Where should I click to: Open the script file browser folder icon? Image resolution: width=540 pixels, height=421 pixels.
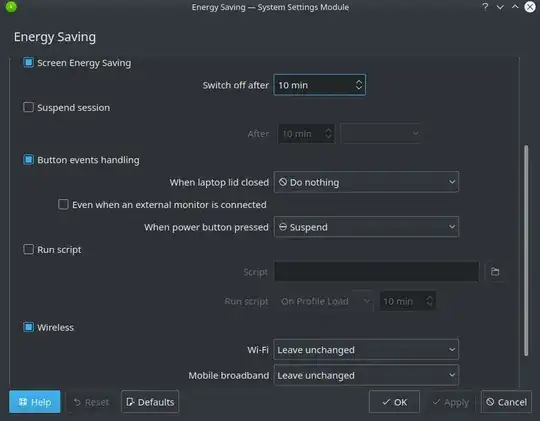click(495, 272)
